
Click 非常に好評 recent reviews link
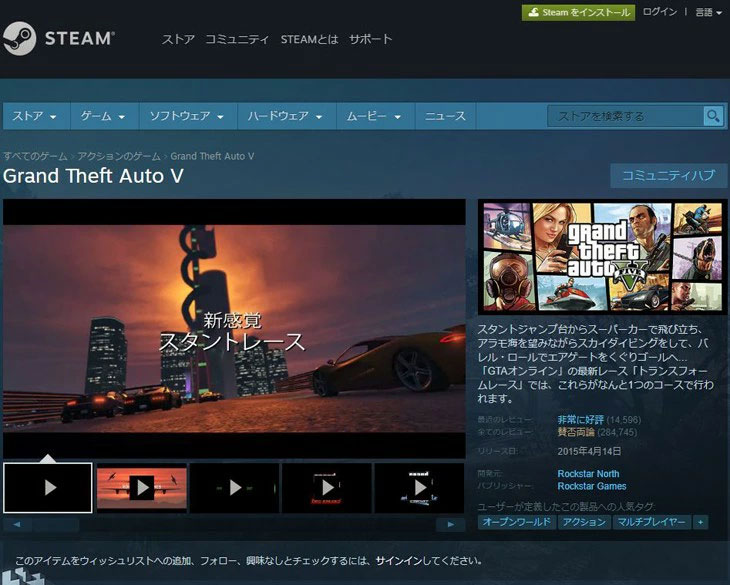(x=581, y=420)
